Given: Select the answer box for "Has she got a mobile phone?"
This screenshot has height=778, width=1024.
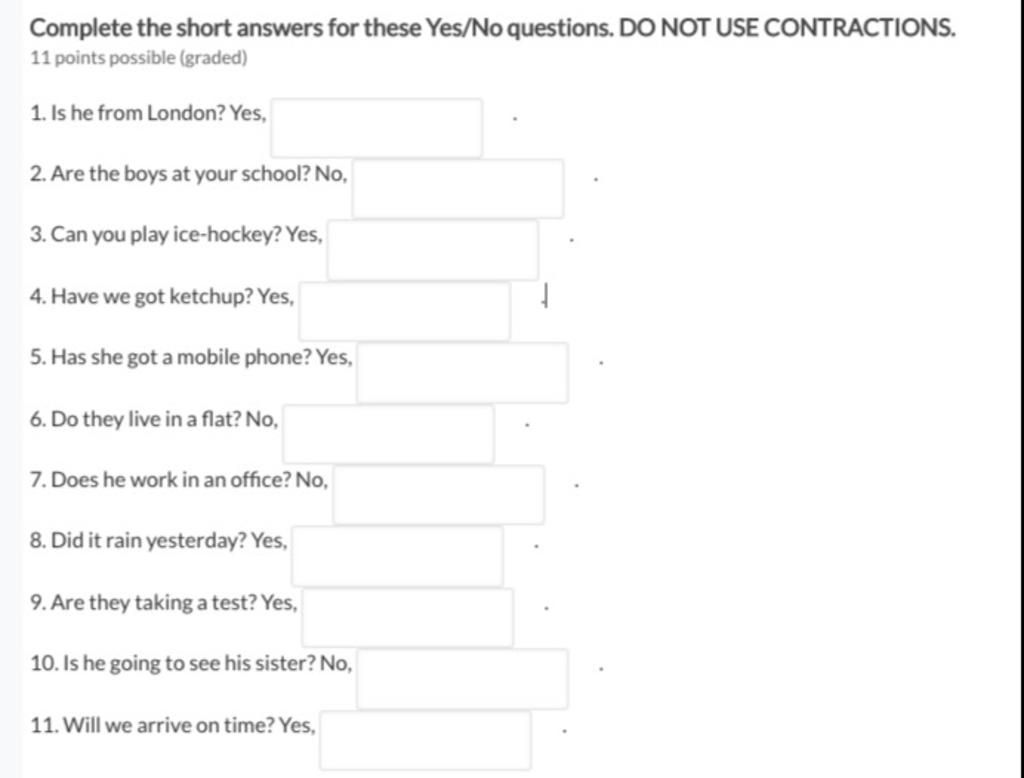Looking at the screenshot, I should 462,372.
